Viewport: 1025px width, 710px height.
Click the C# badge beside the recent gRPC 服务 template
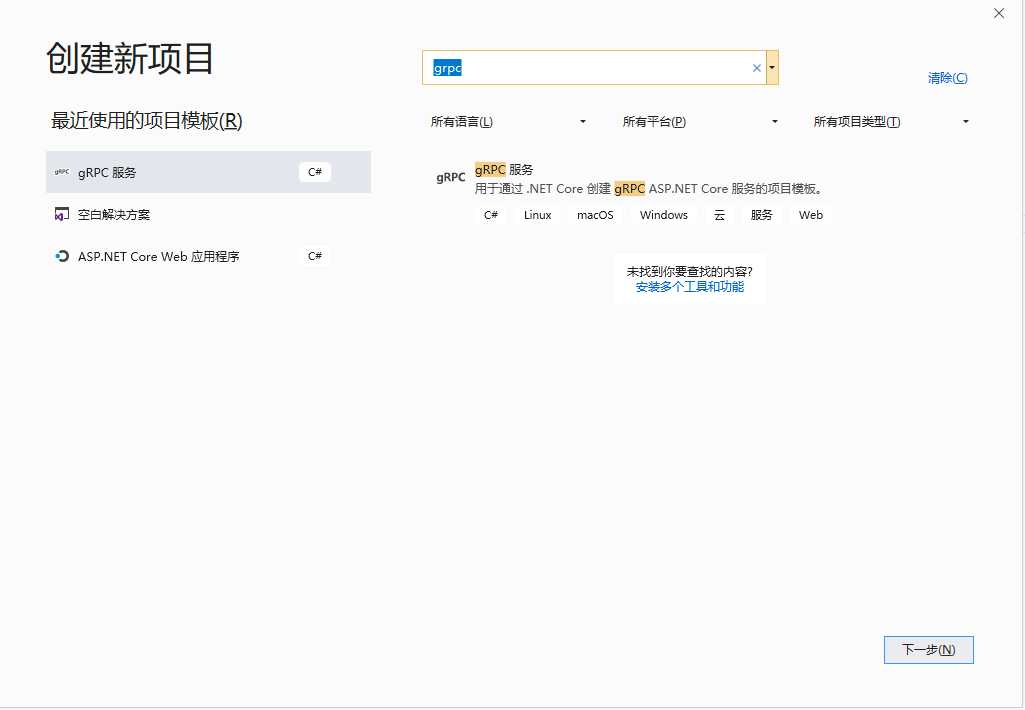pyautogui.click(x=315, y=172)
